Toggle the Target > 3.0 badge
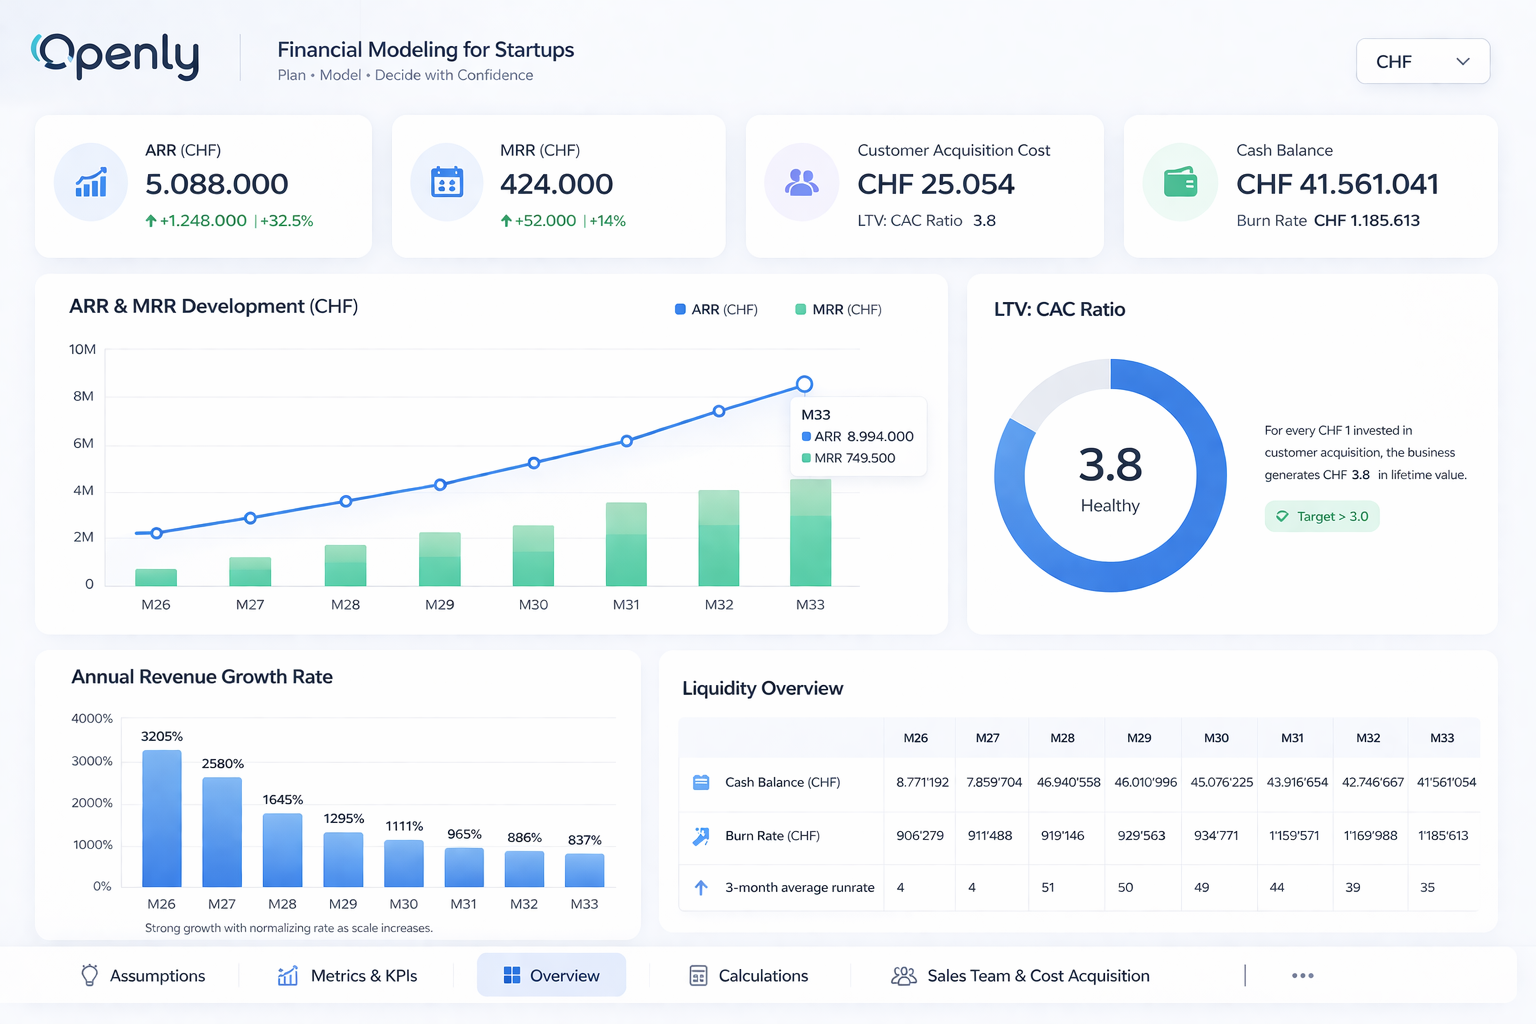The image size is (1536, 1024). coord(1322,516)
